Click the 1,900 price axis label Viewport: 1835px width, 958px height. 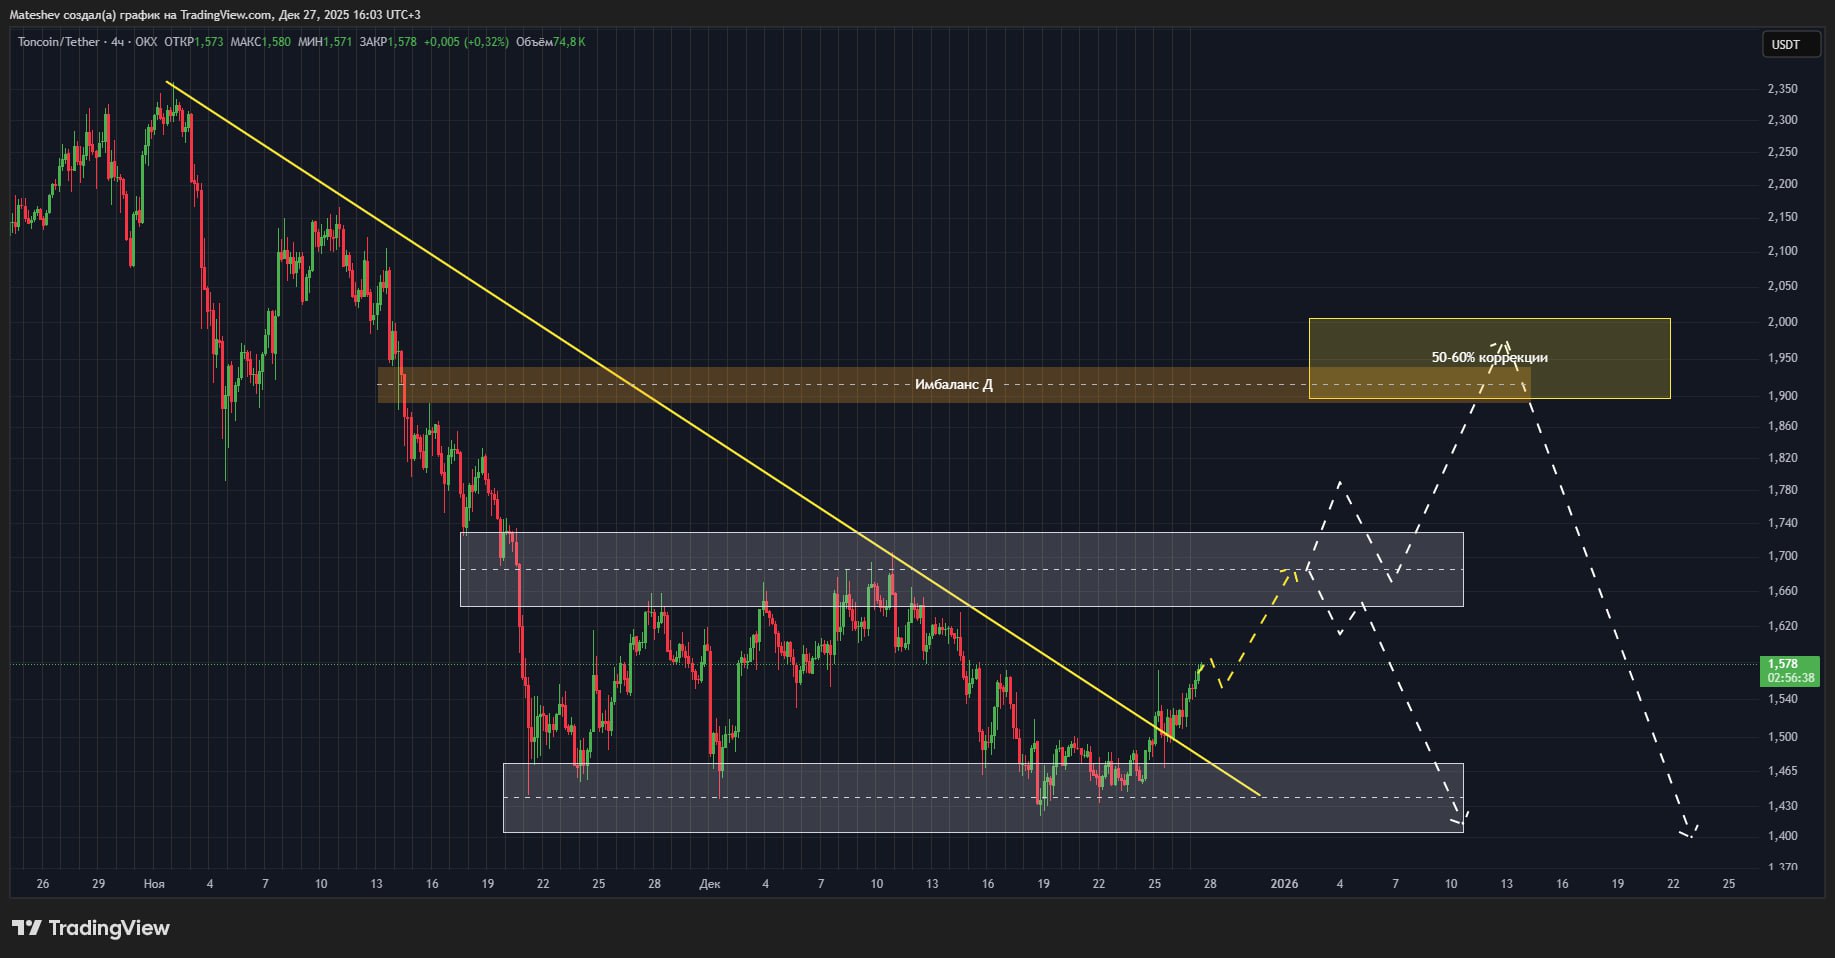1782,396
